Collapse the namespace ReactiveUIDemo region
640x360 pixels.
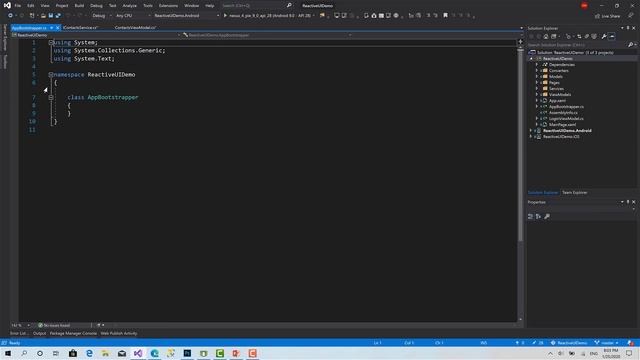(51, 75)
